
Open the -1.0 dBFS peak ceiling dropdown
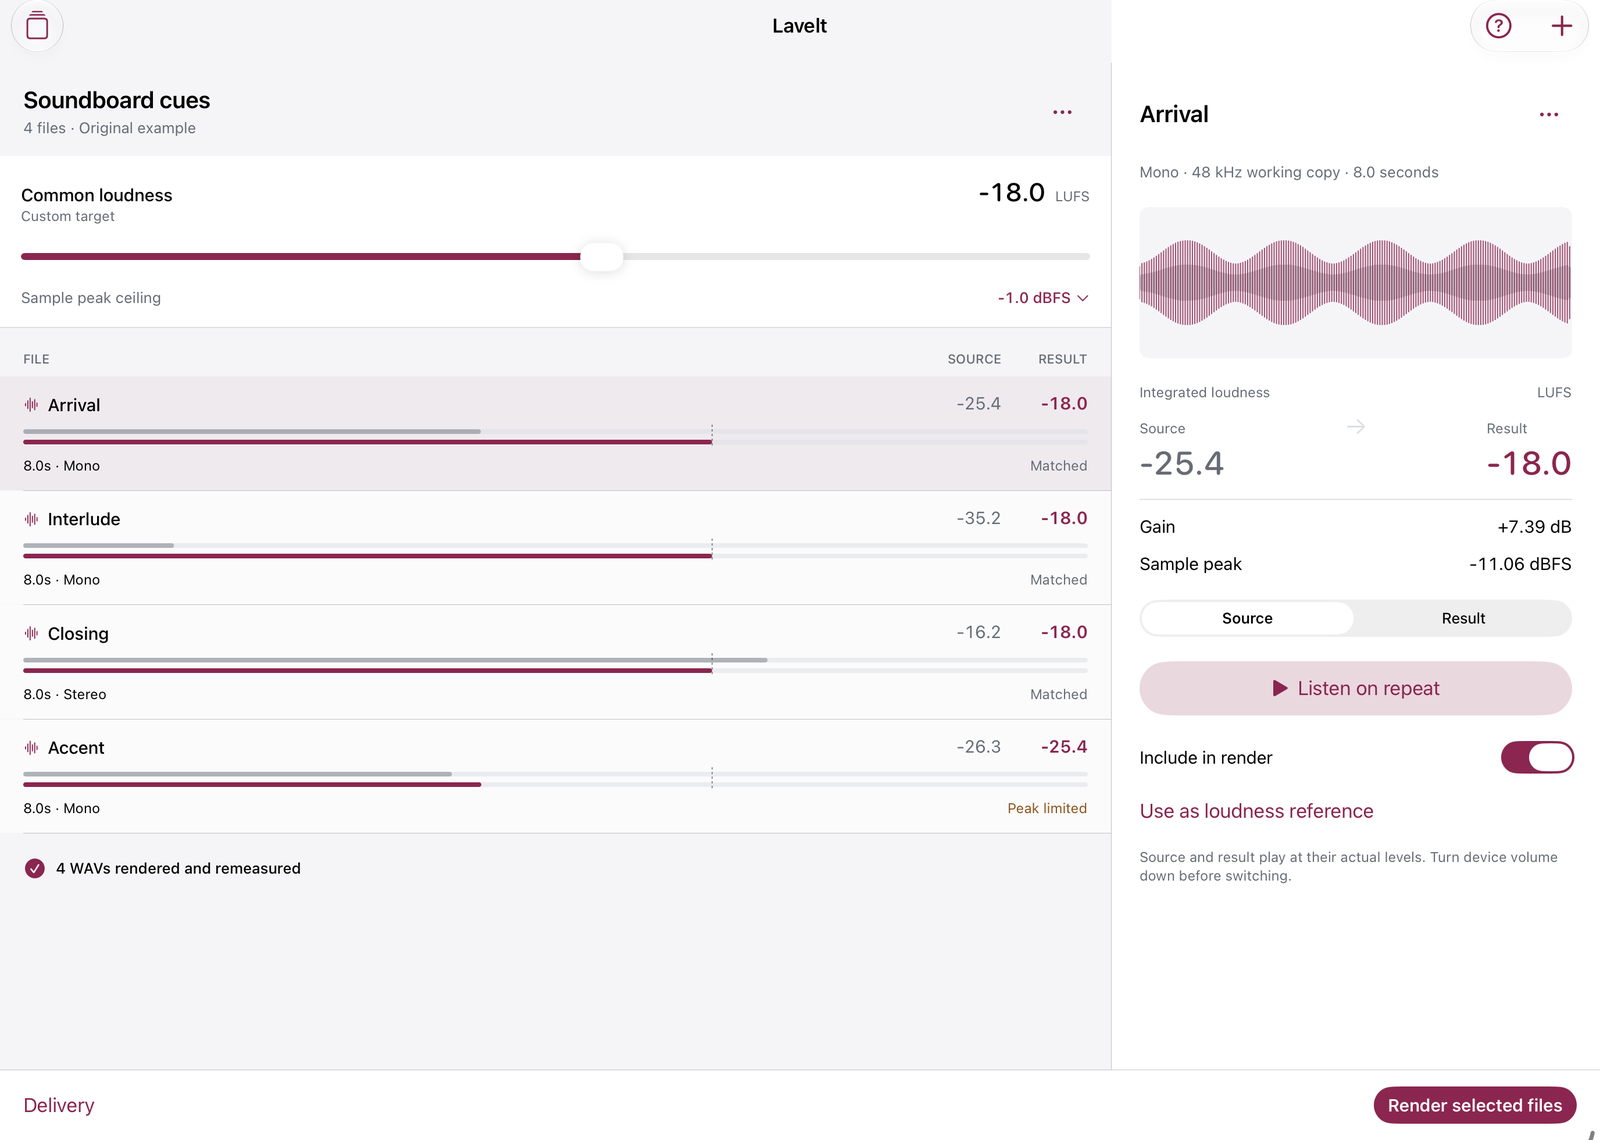1043,298
